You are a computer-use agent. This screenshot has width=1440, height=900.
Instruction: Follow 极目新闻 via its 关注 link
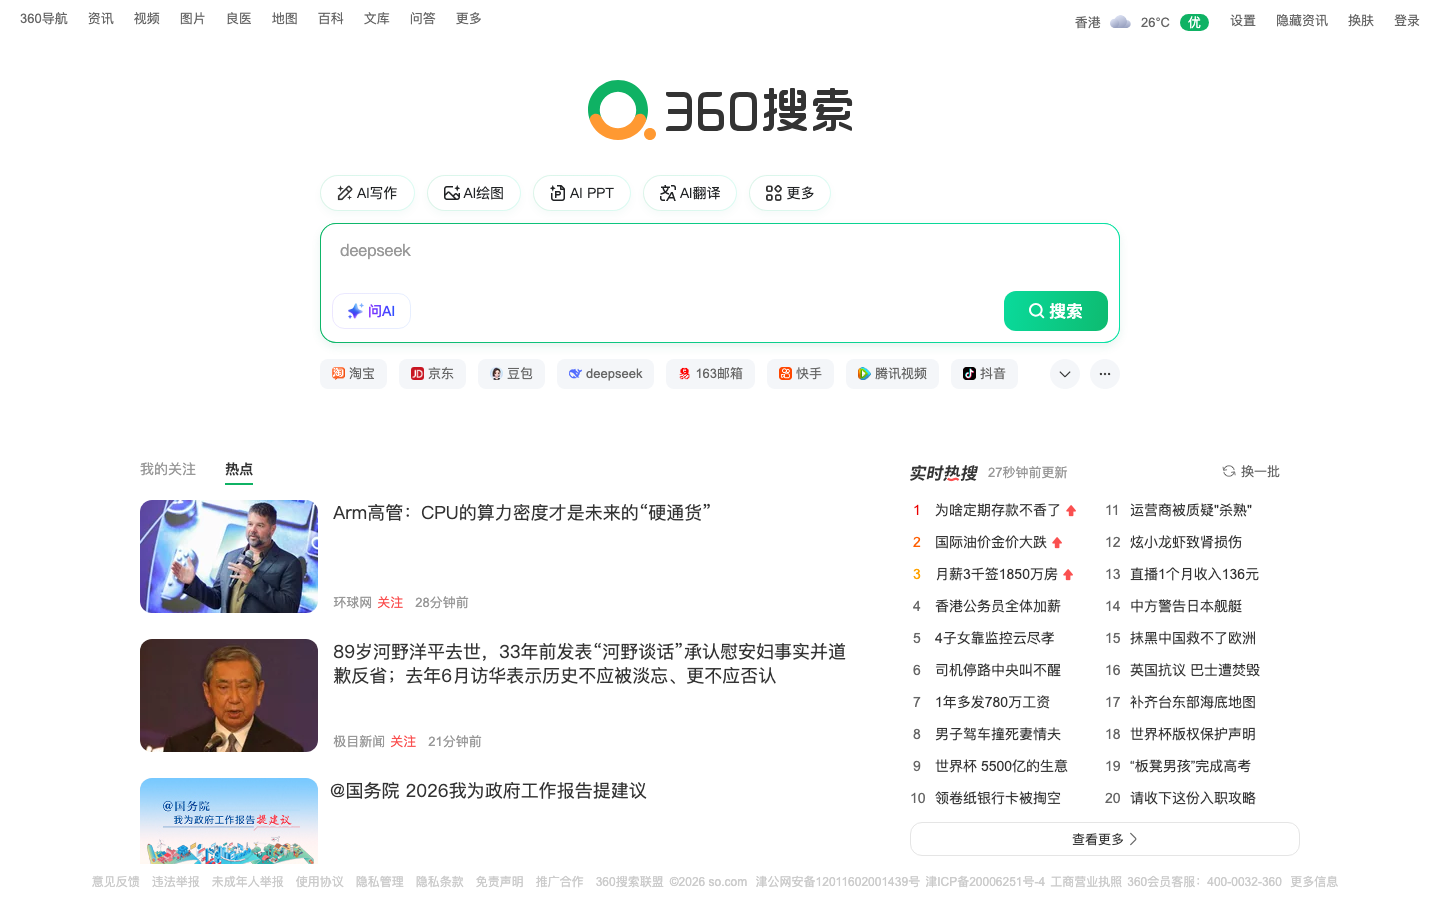[x=403, y=741]
